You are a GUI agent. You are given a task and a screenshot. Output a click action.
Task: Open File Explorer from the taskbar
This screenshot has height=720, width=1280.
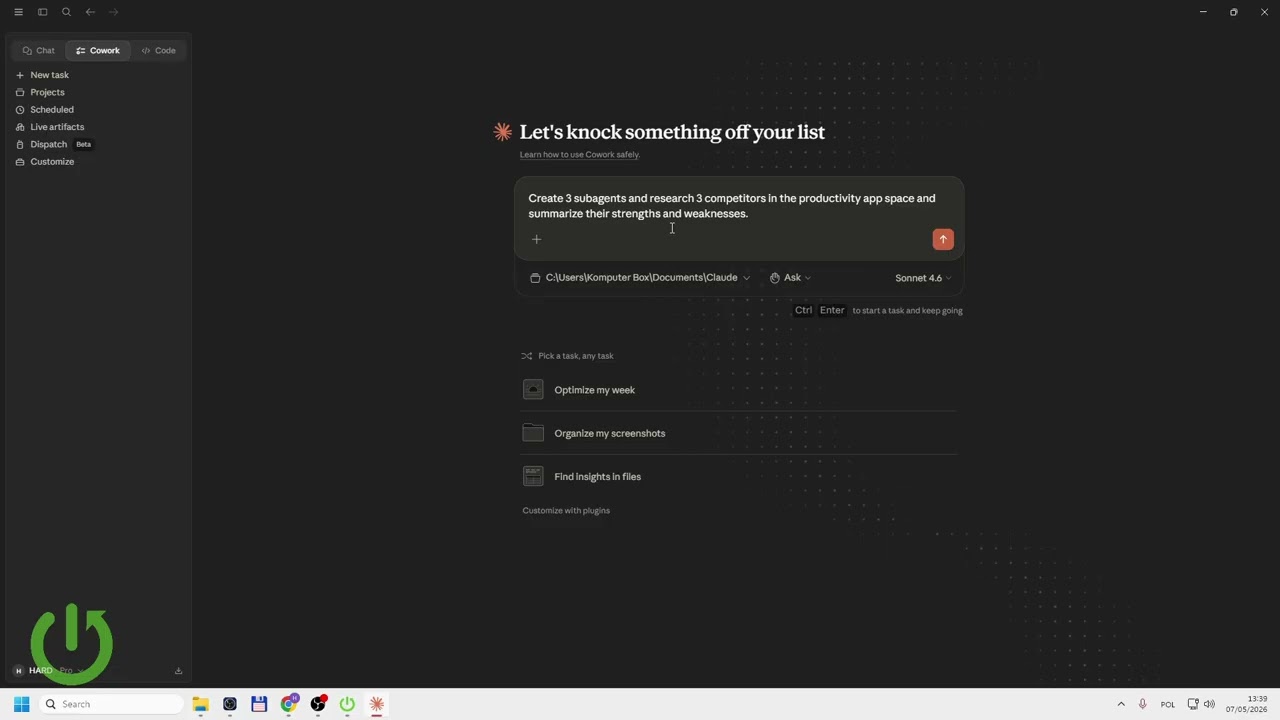(x=200, y=704)
